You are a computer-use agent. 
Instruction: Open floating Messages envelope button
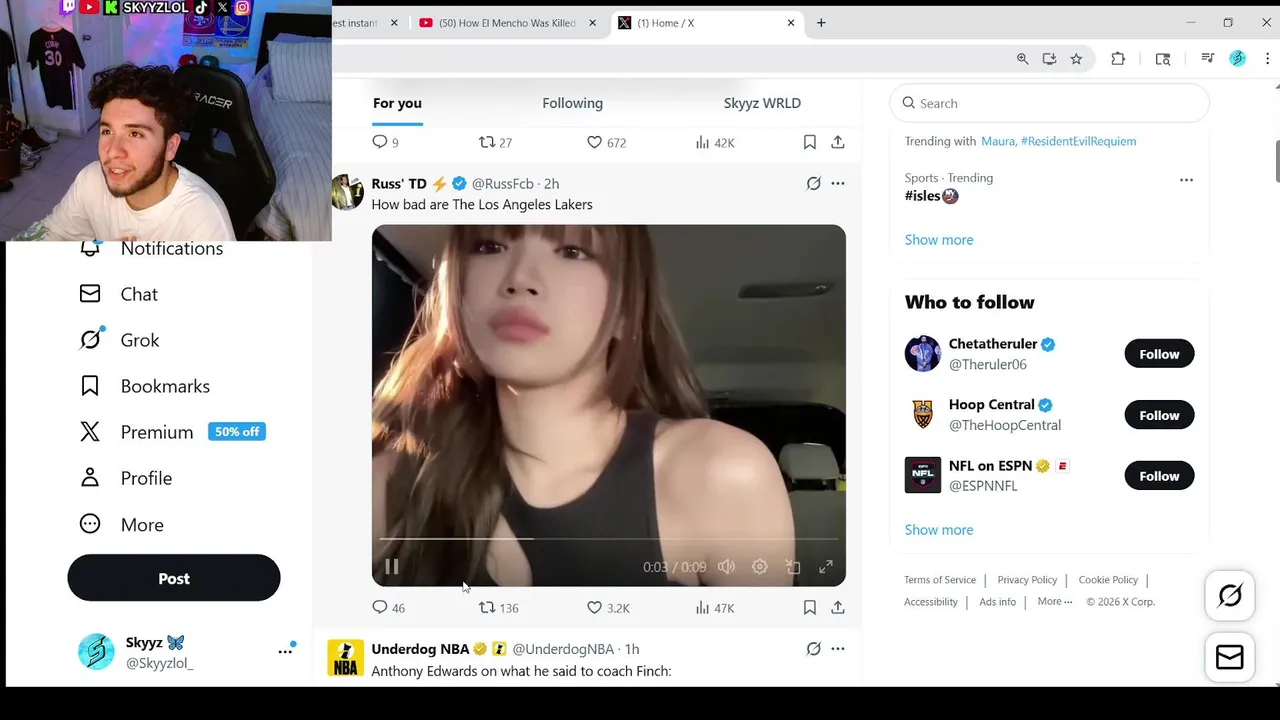click(x=1230, y=657)
